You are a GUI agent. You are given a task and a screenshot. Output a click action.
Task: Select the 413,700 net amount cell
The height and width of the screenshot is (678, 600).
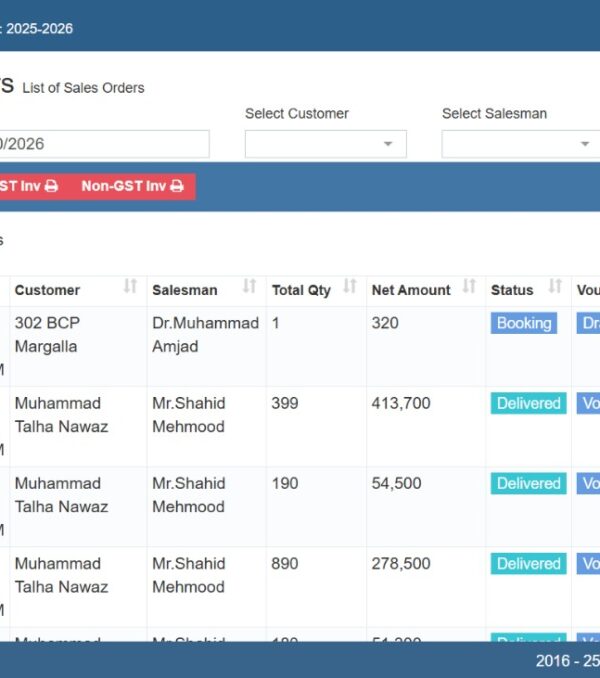click(x=401, y=404)
